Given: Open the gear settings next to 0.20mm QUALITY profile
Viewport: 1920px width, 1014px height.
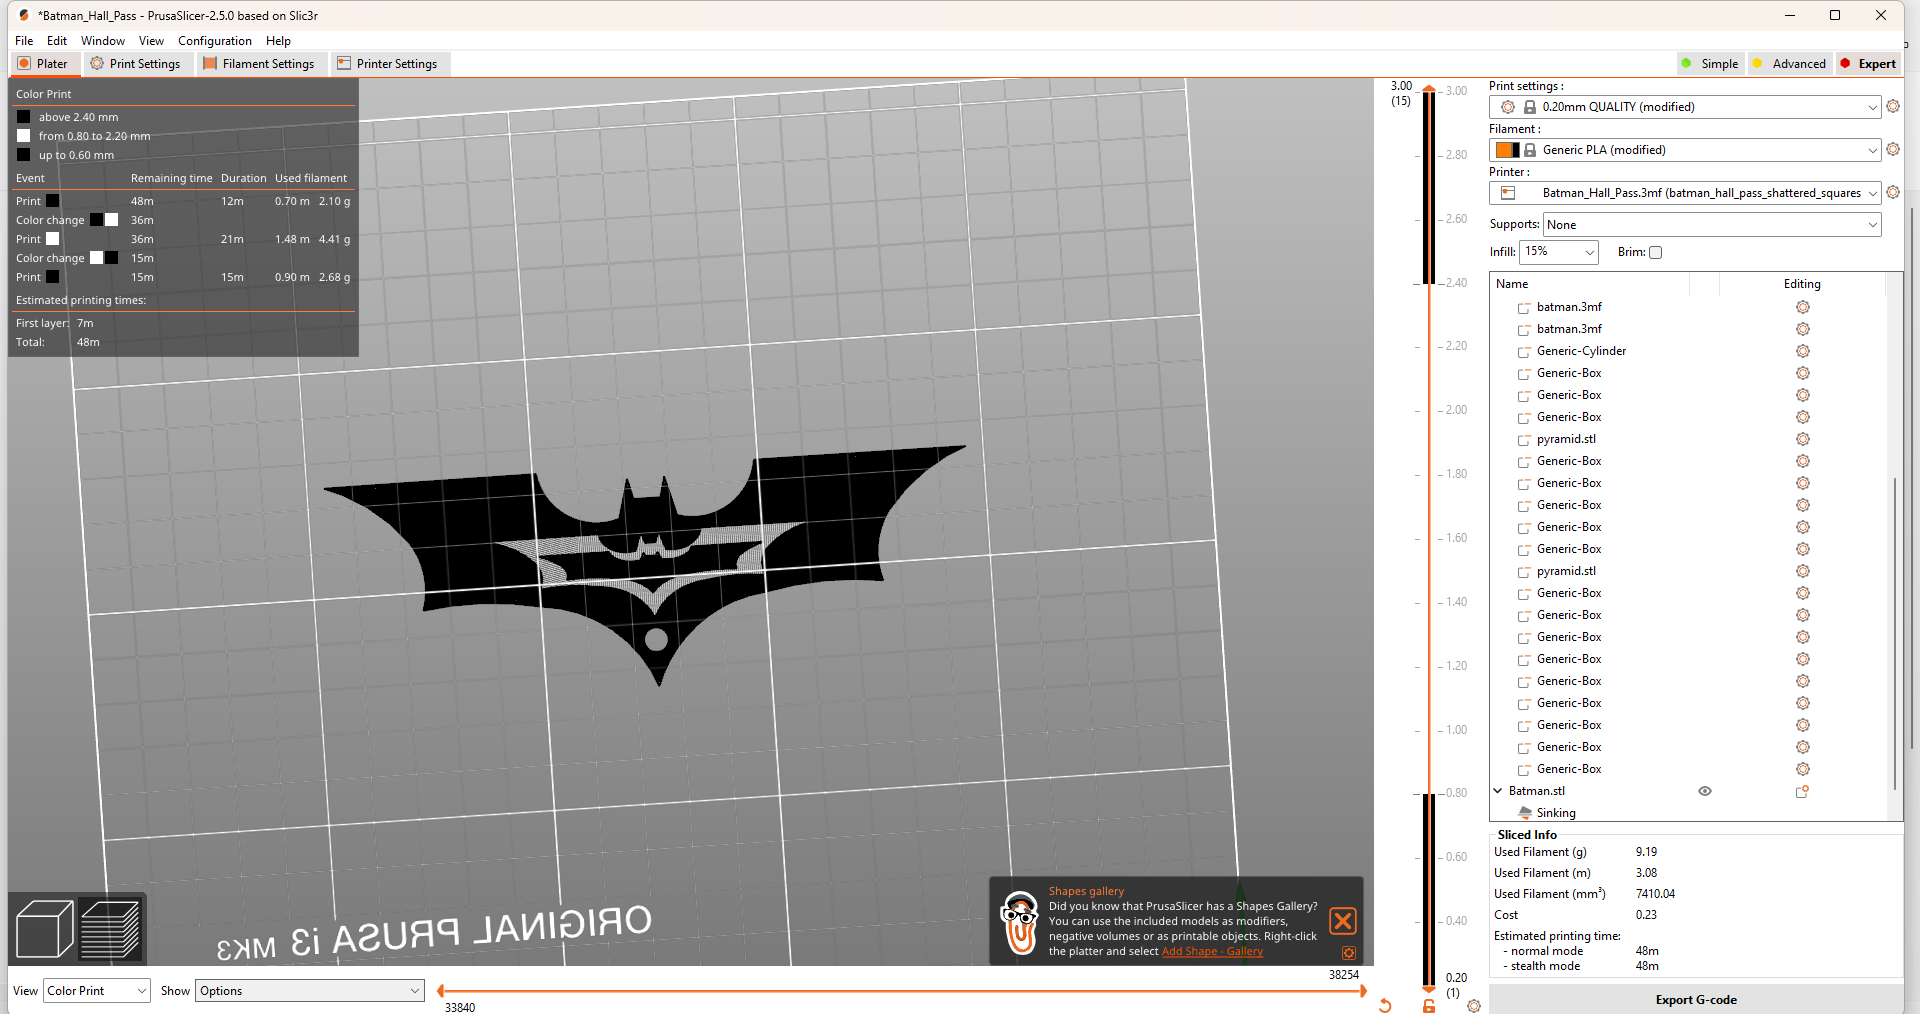Looking at the screenshot, I should [x=1893, y=107].
